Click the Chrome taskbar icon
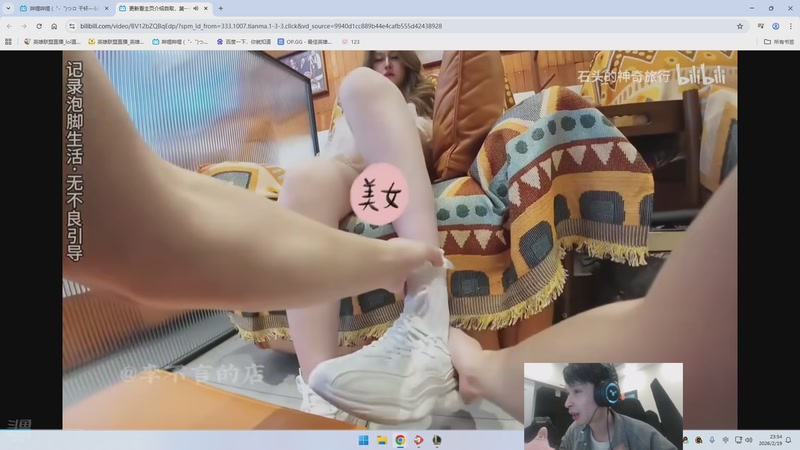The height and width of the screenshot is (450, 800). point(400,440)
